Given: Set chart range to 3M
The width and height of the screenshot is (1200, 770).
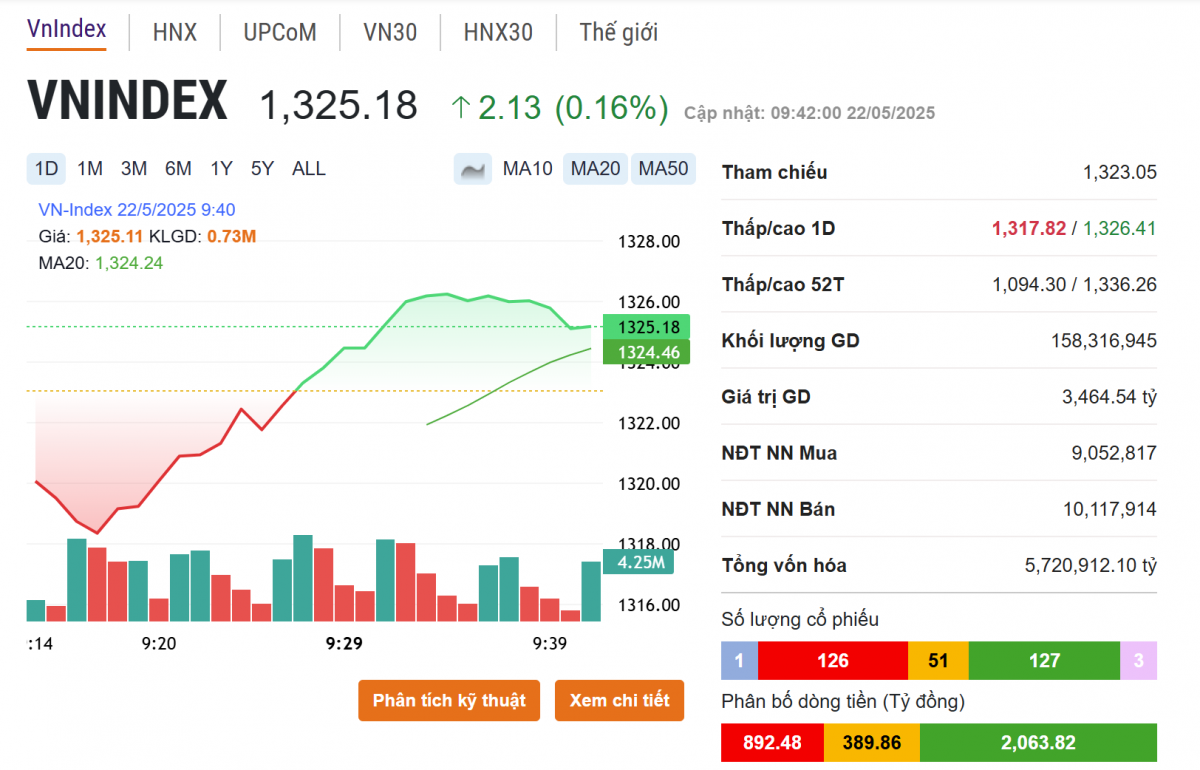Looking at the screenshot, I should click(x=134, y=169).
